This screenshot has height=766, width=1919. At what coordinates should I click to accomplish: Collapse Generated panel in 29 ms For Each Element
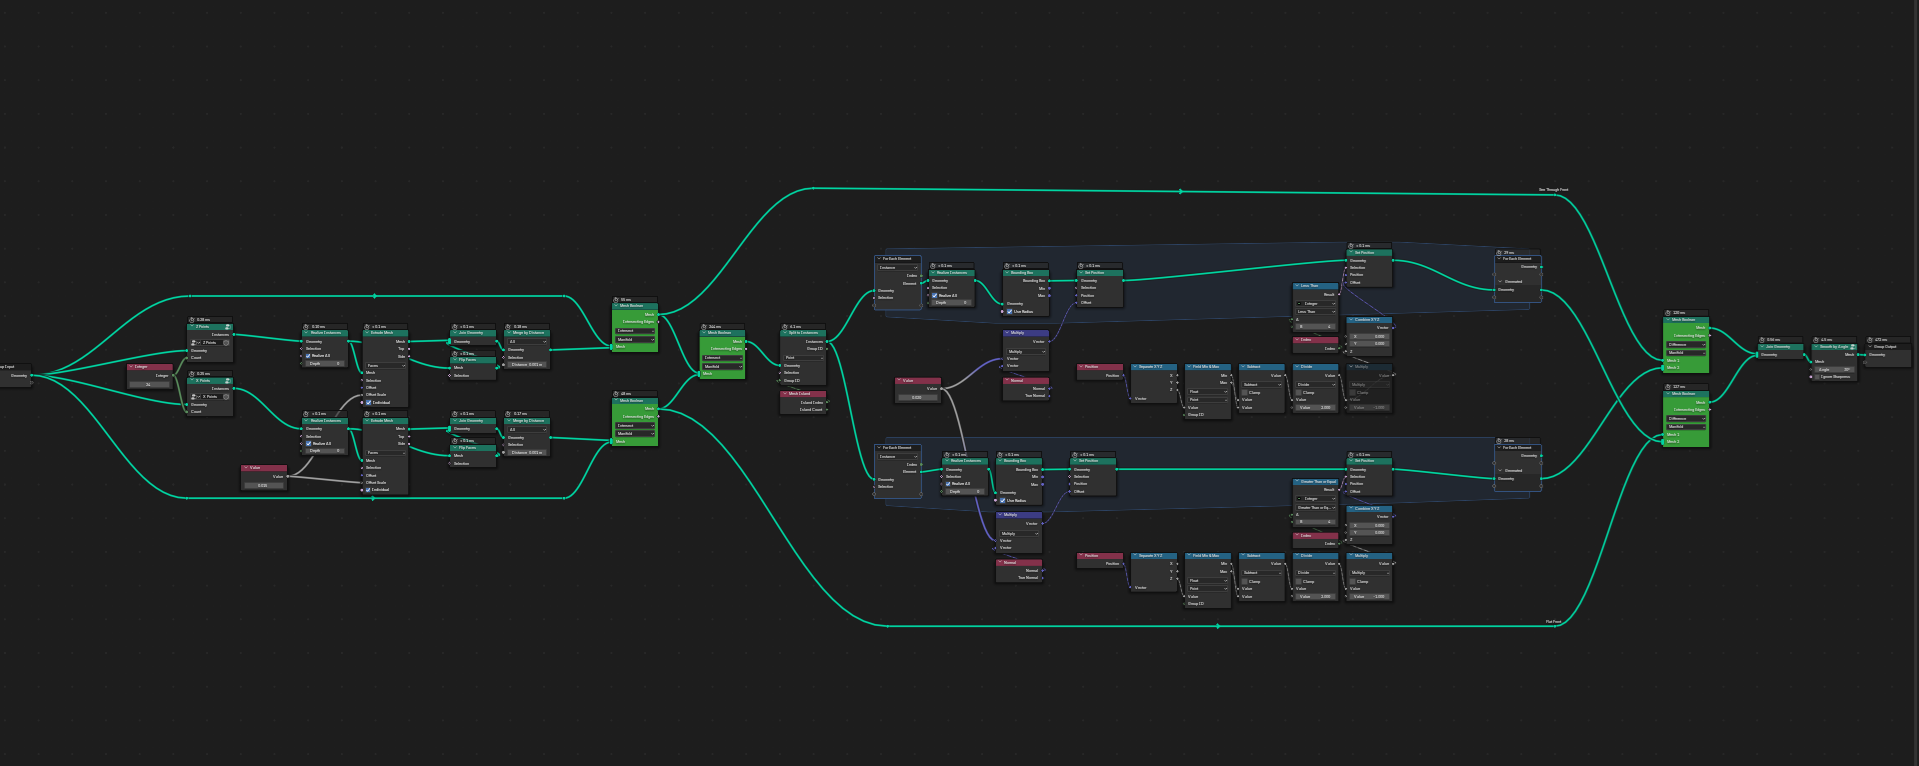[1500, 282]
